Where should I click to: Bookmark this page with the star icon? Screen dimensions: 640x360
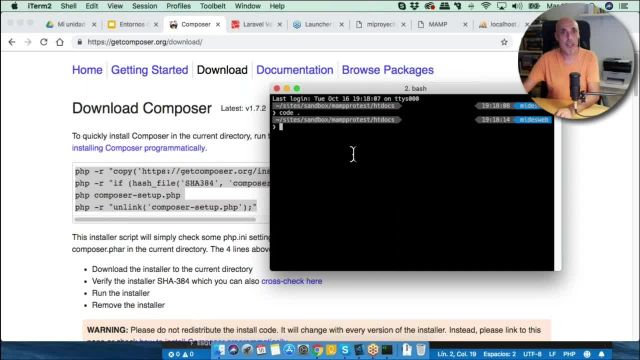pyautogui.click(x=504, y=42)
